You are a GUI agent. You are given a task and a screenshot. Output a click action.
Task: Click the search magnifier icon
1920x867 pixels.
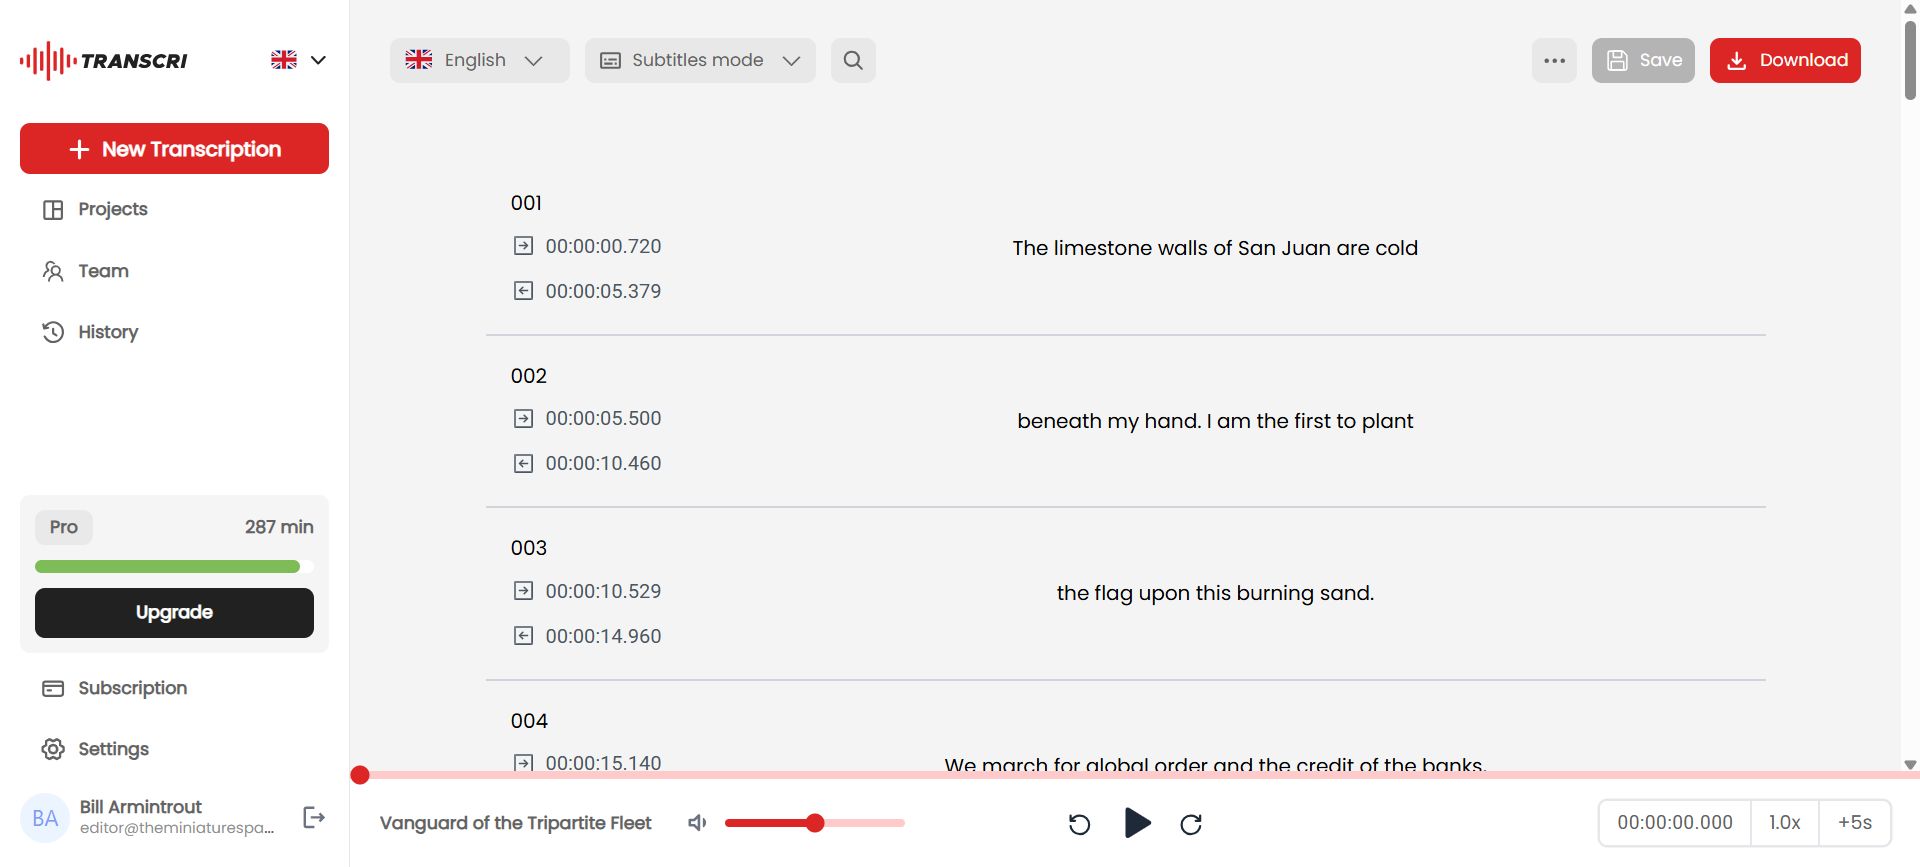[x=853, y=60]
